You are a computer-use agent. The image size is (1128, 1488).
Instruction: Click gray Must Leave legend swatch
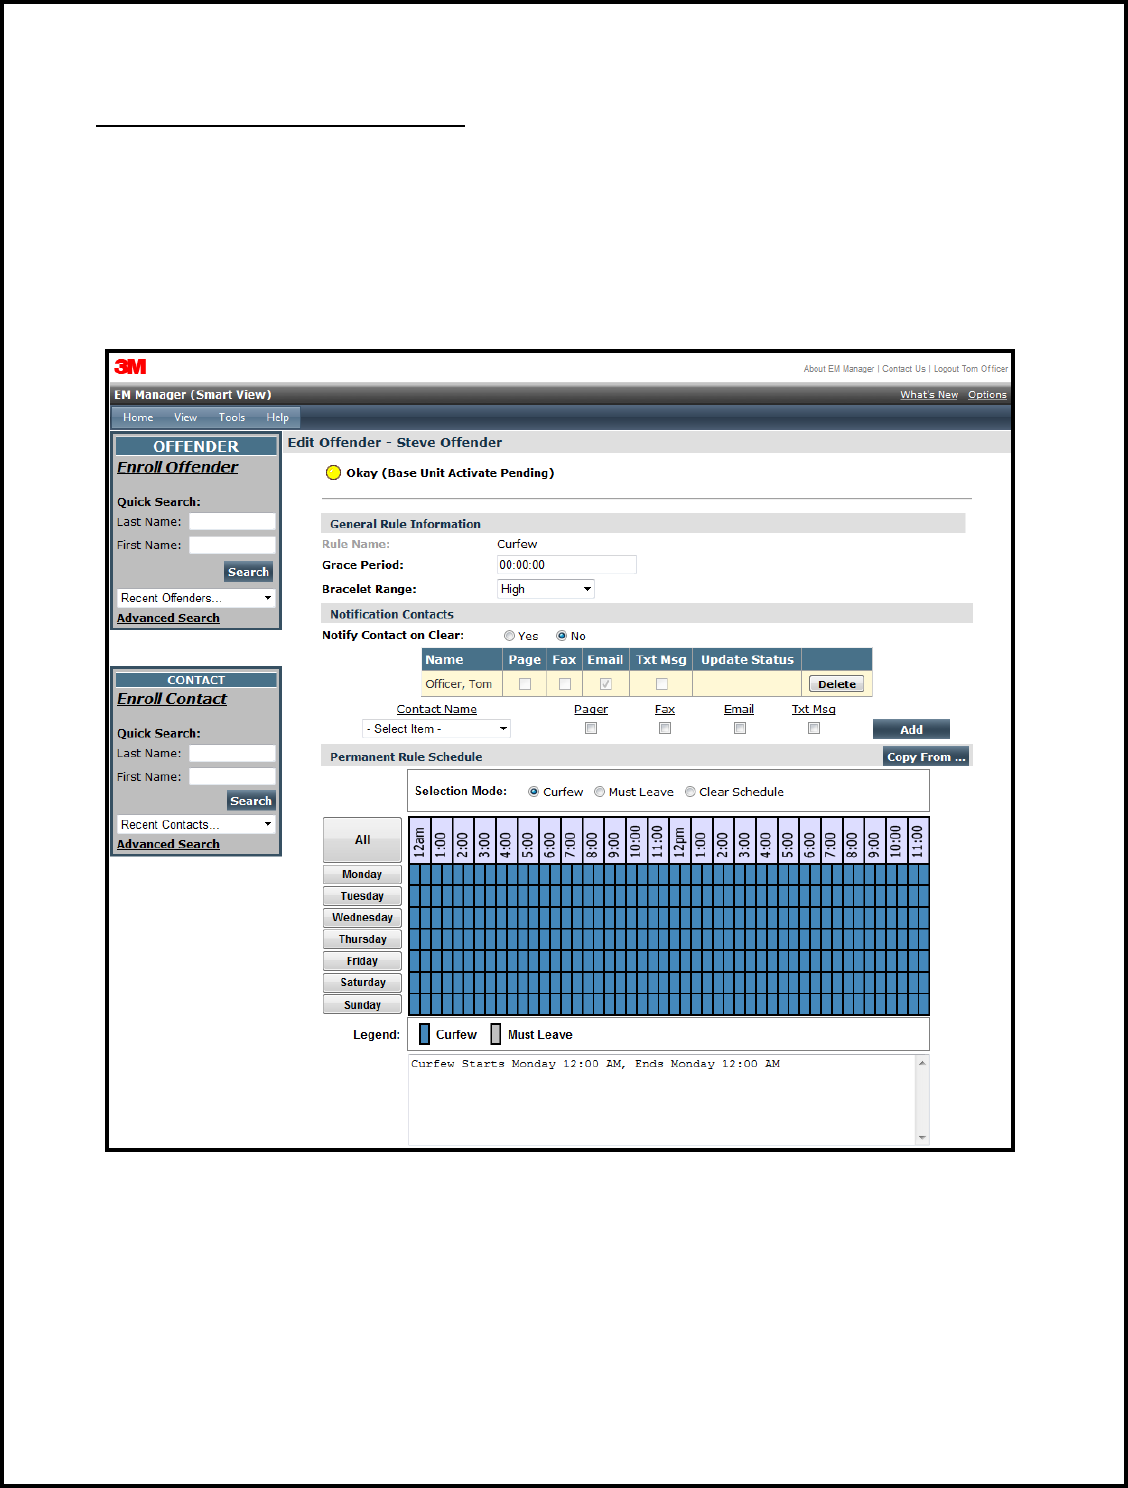coord(496,1034)
